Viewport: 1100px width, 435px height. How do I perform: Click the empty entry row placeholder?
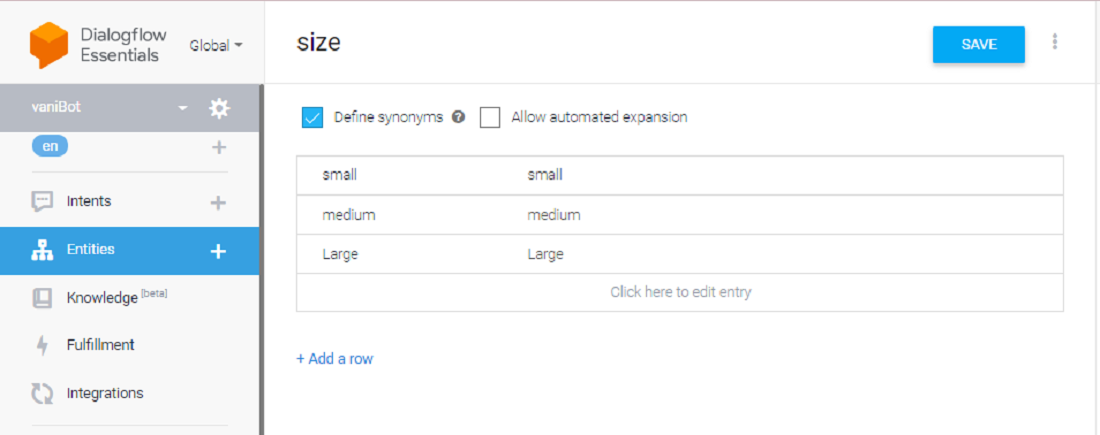pyautogui.click(x=680, y=293)
